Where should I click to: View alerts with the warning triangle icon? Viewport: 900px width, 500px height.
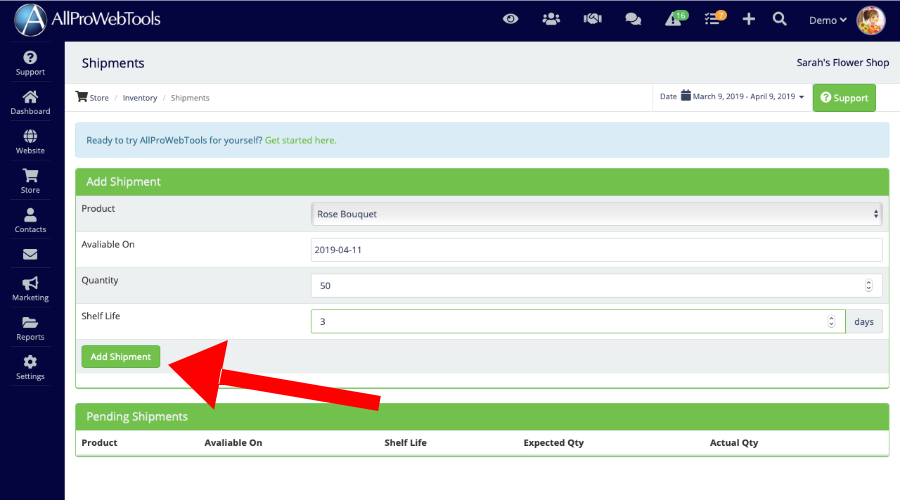pos(674,20)
